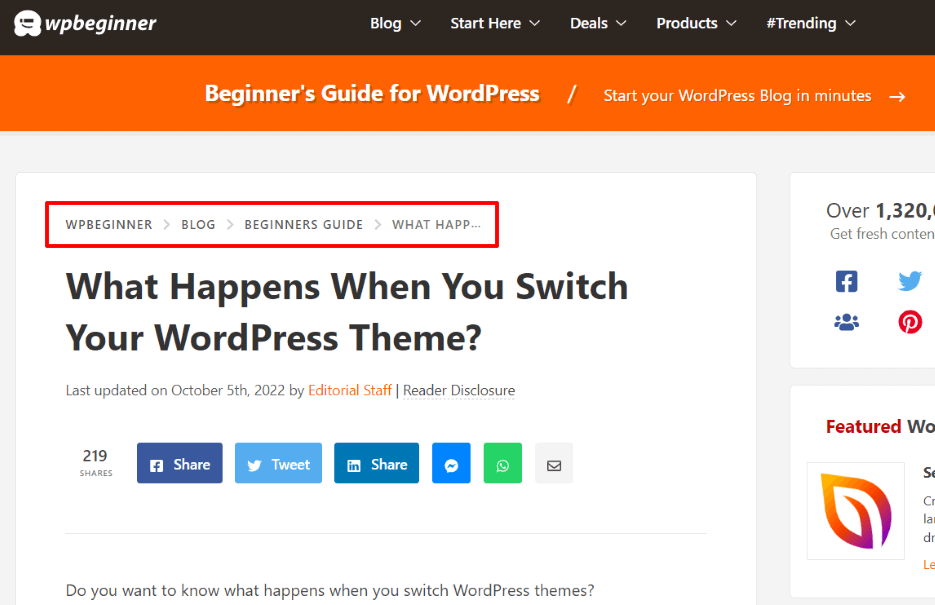Click the Facebook icon in the sidebar
935x605 pixels.
click(847, 281)
